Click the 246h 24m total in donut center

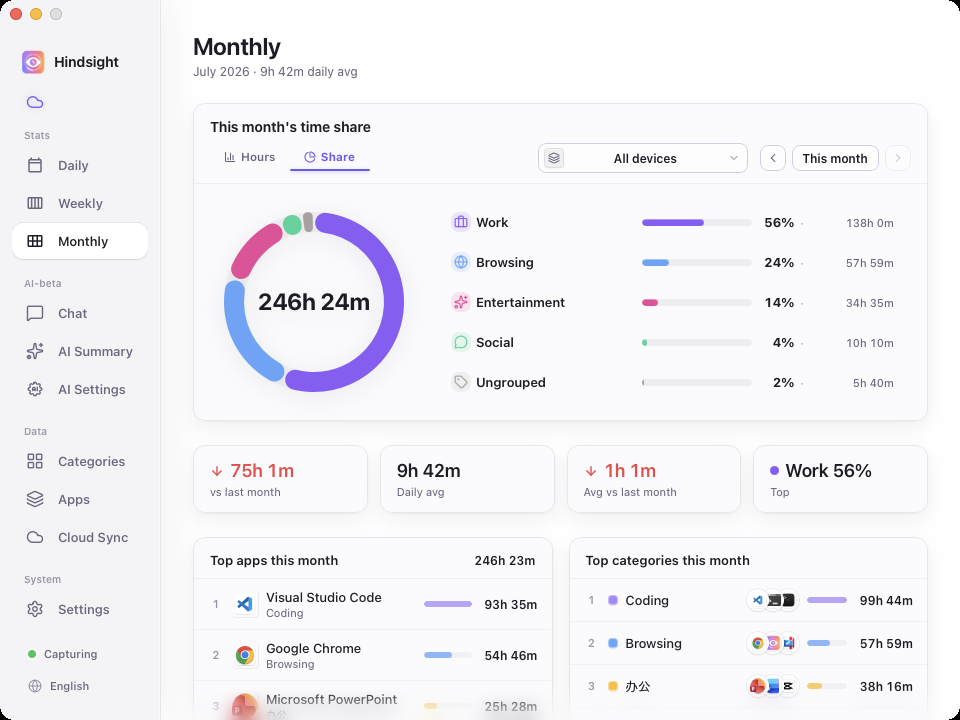(313, 302)
